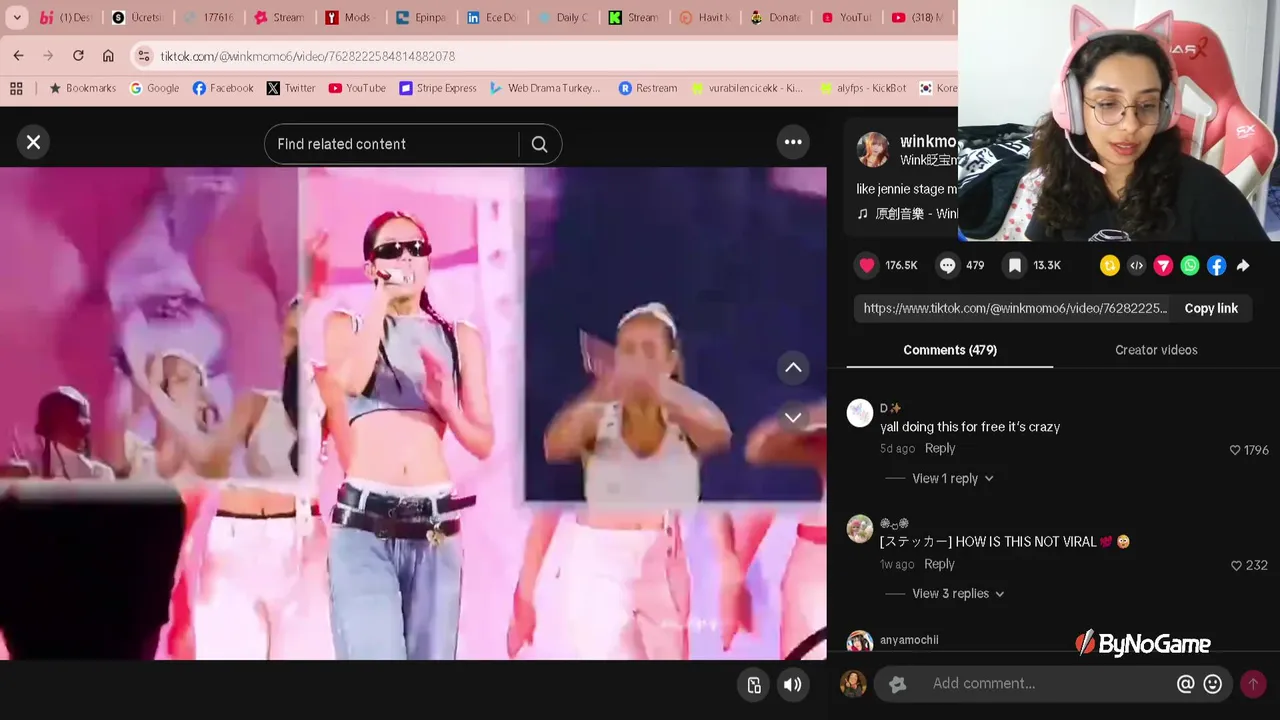The image size is (1280, 720).
Task: Open the alyfps KickBot bookmark
Action: (x=863, y=88)
